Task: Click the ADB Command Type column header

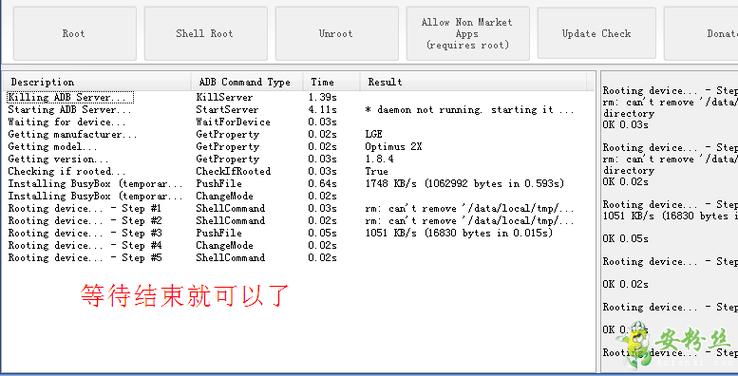Action: 247,82
